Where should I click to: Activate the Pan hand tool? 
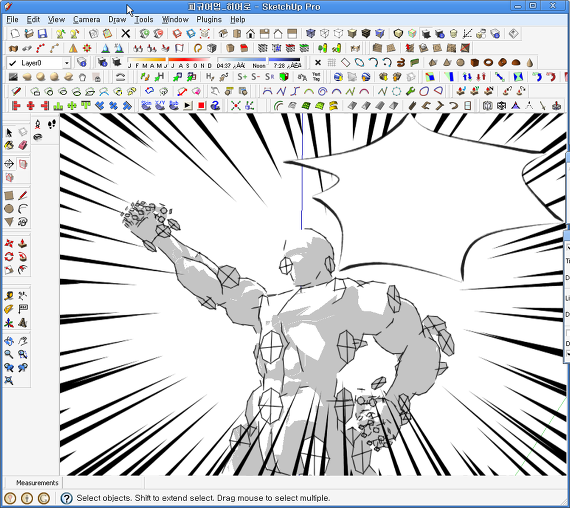(23, 341)
